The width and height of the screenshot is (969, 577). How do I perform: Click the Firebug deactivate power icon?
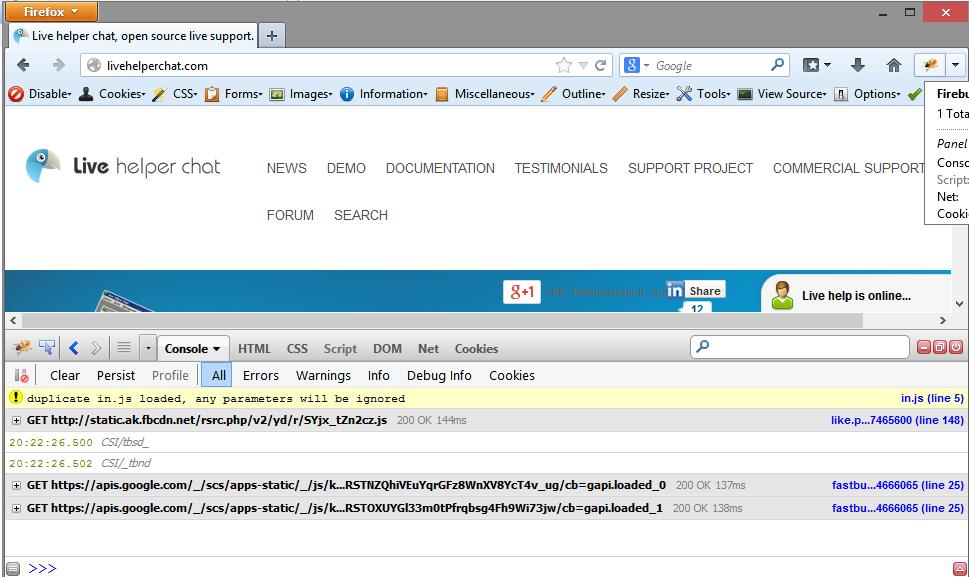[x=956, y=347]
